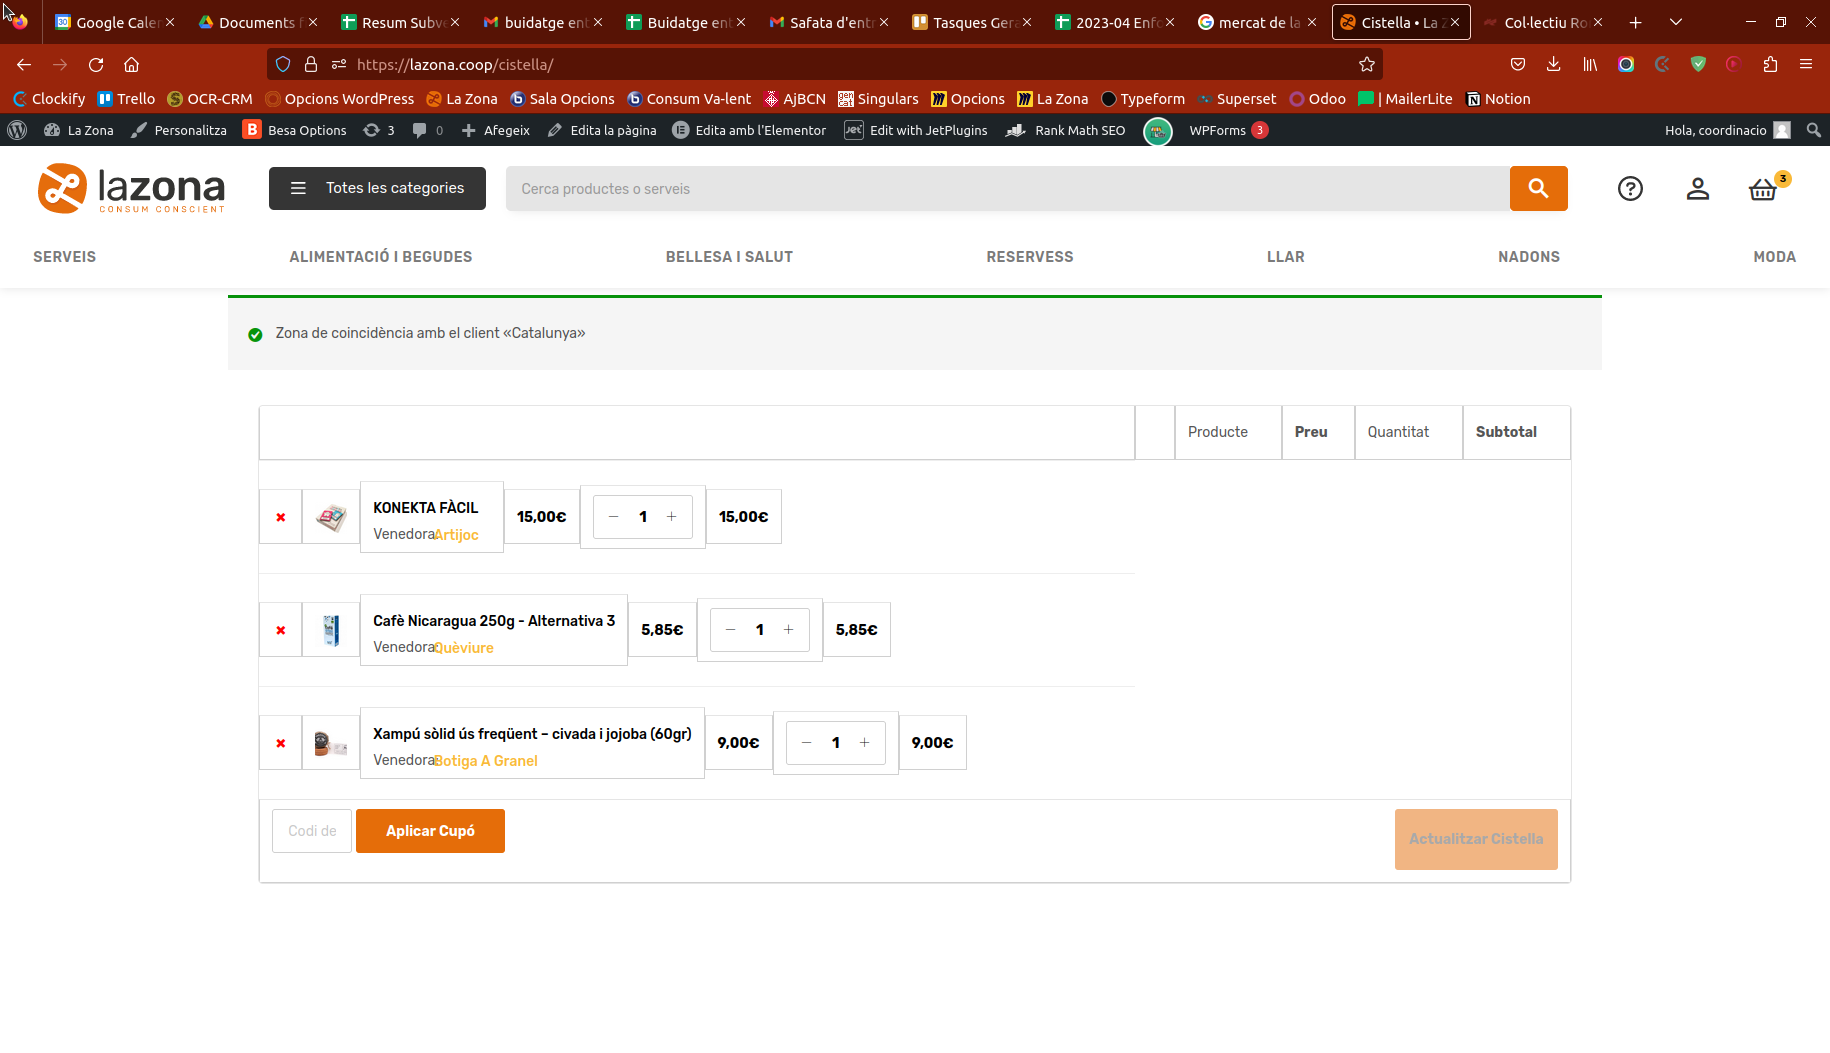1830x1053 pixels.
Task: Remove KONEKTA FÀCIL from cart
Action: tap(281, 517)
